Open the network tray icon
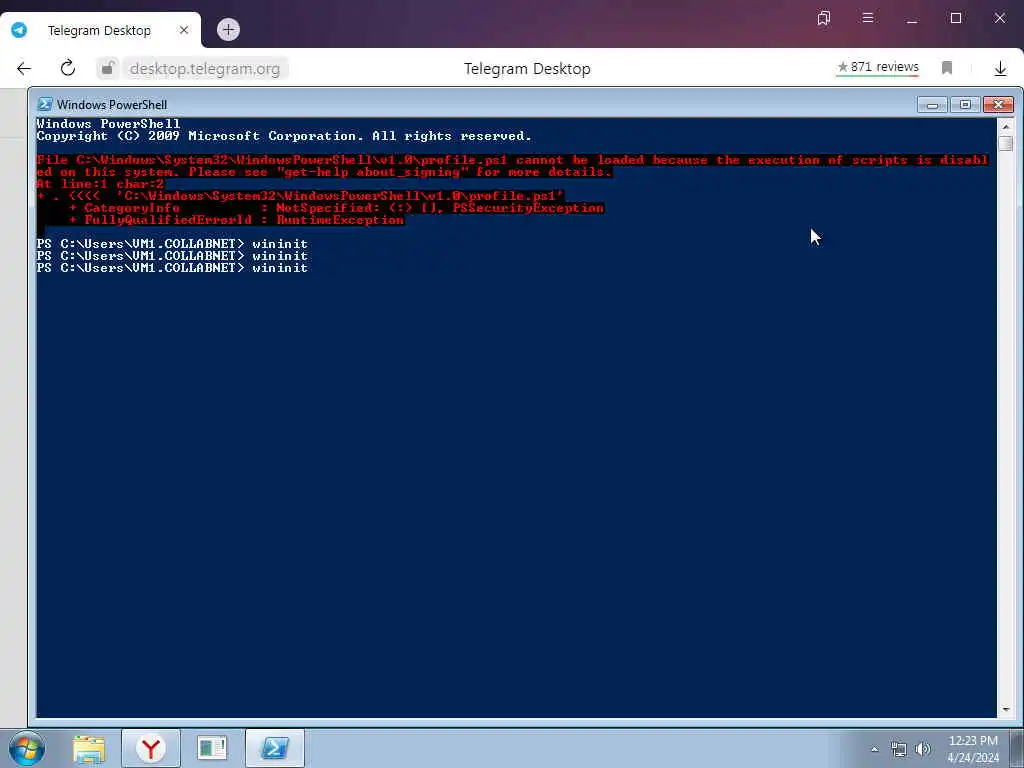The width and height of the screenshot is (1024, 768). click(899, 749)
